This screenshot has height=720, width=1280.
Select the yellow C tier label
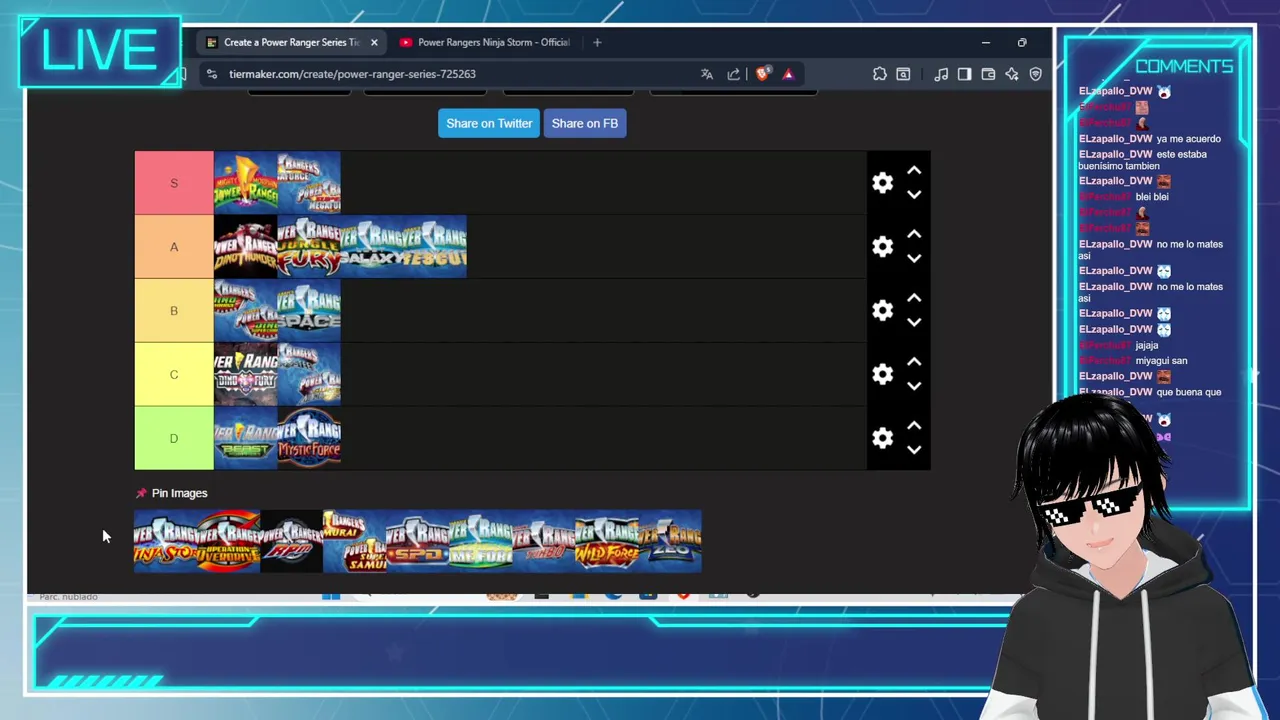point(174,375)
